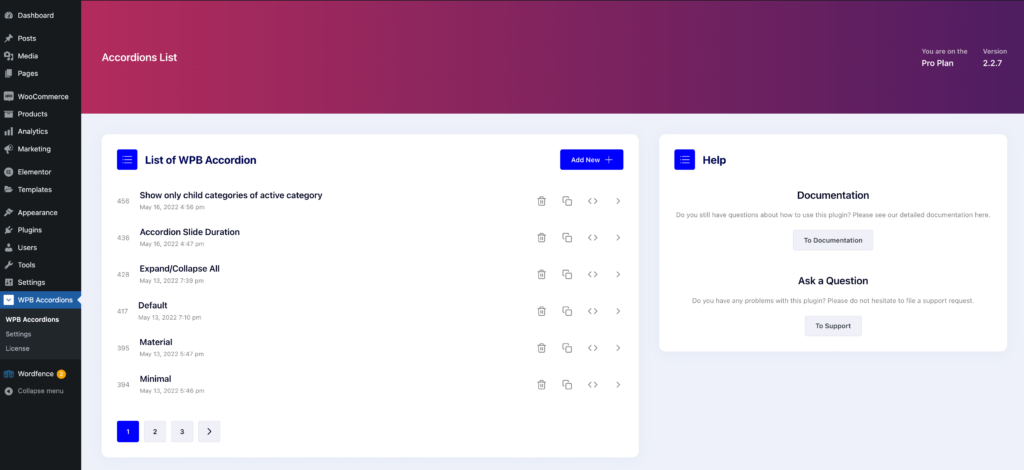This screenshot has height=470, width=1024.
Task: Open Products in the admin sidebar
Action: [x=40, y=114]
